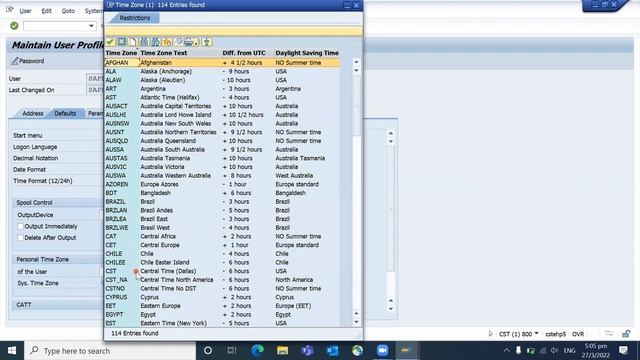Select the EGYPT time zone entry
Image resolution: width=640 pixels, height=360 pixels.
[222, 314]
